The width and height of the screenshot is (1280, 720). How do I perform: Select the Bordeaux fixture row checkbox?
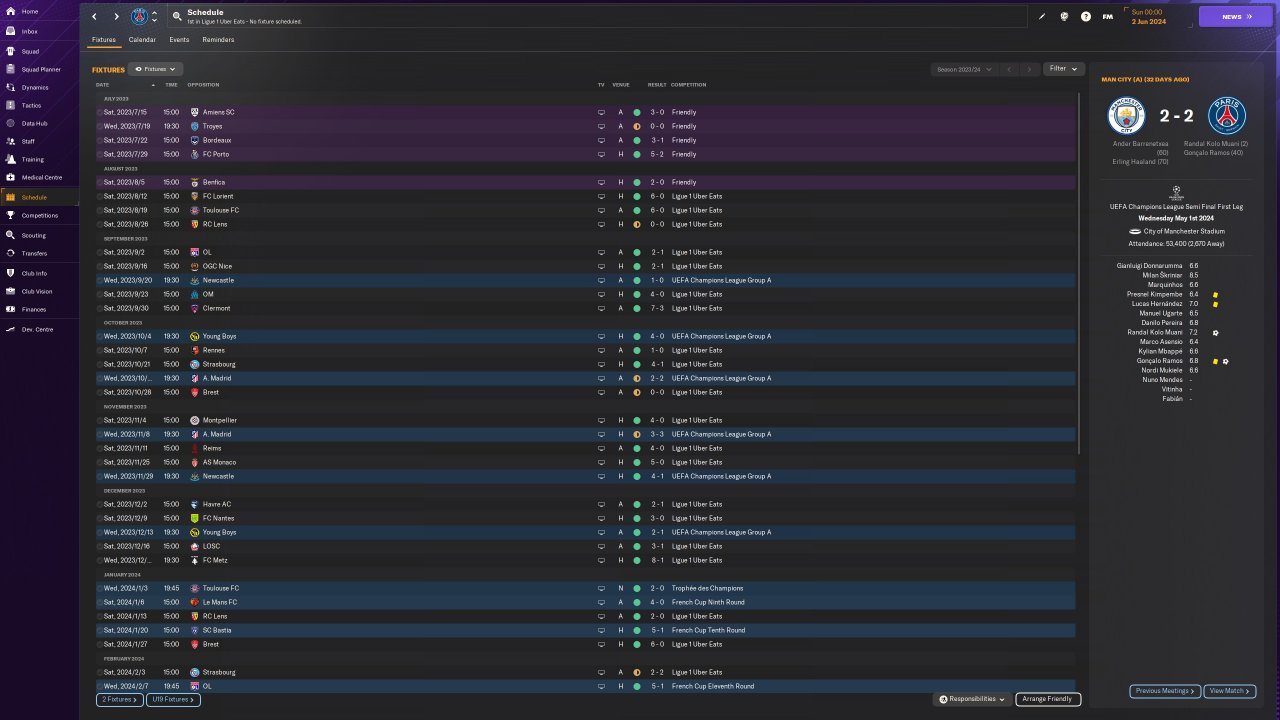(100, 140)
